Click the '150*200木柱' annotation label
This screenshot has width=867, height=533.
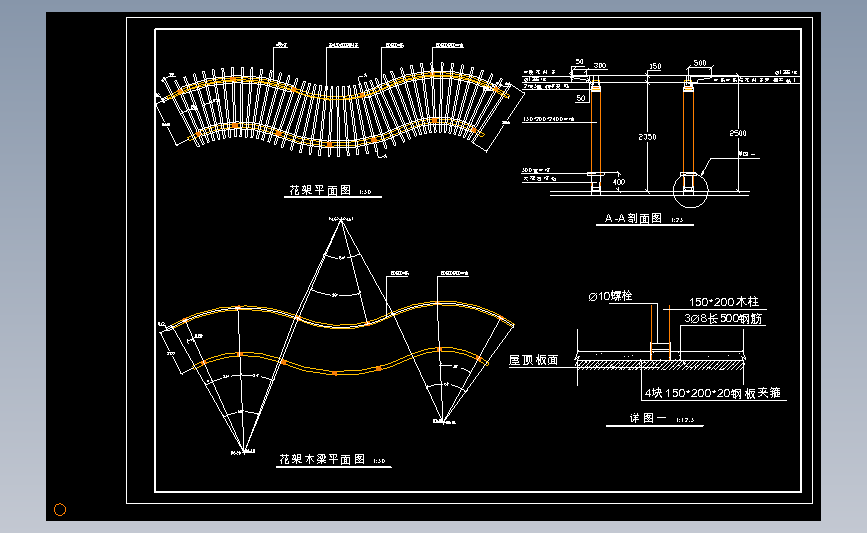pyautogui.click(x=724, y=302)
